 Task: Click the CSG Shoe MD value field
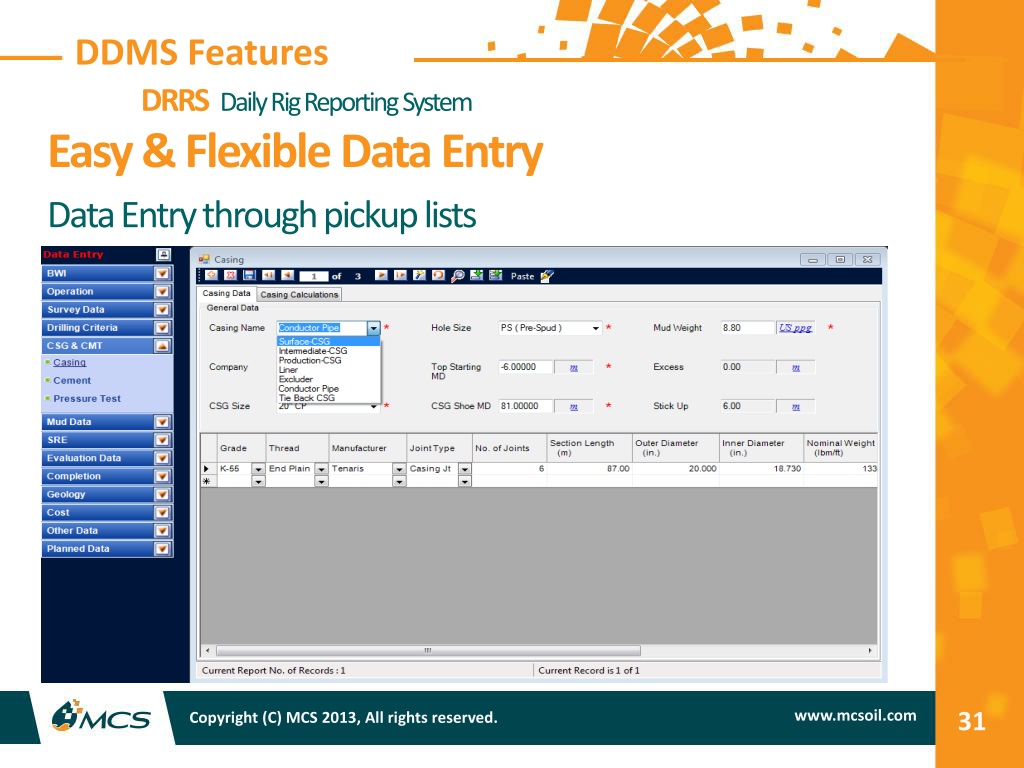coord(525,406)
